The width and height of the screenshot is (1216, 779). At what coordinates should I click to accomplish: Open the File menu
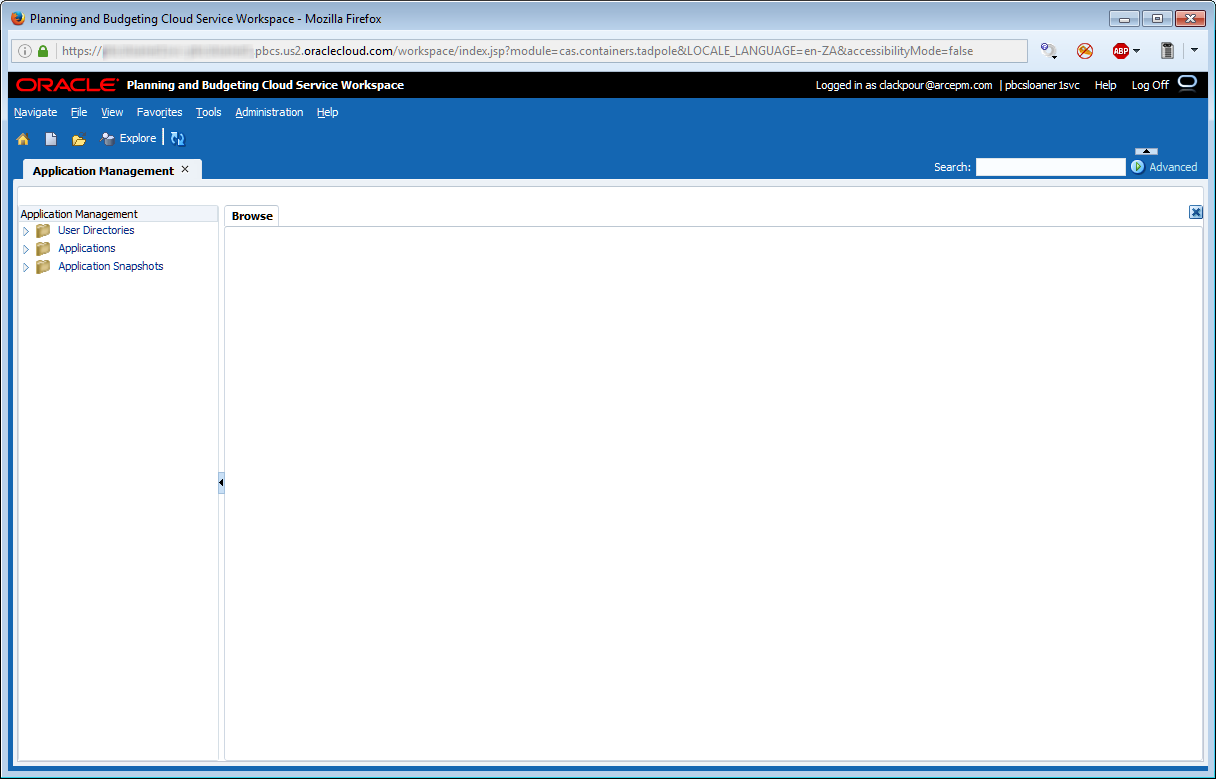click(79, 112)
